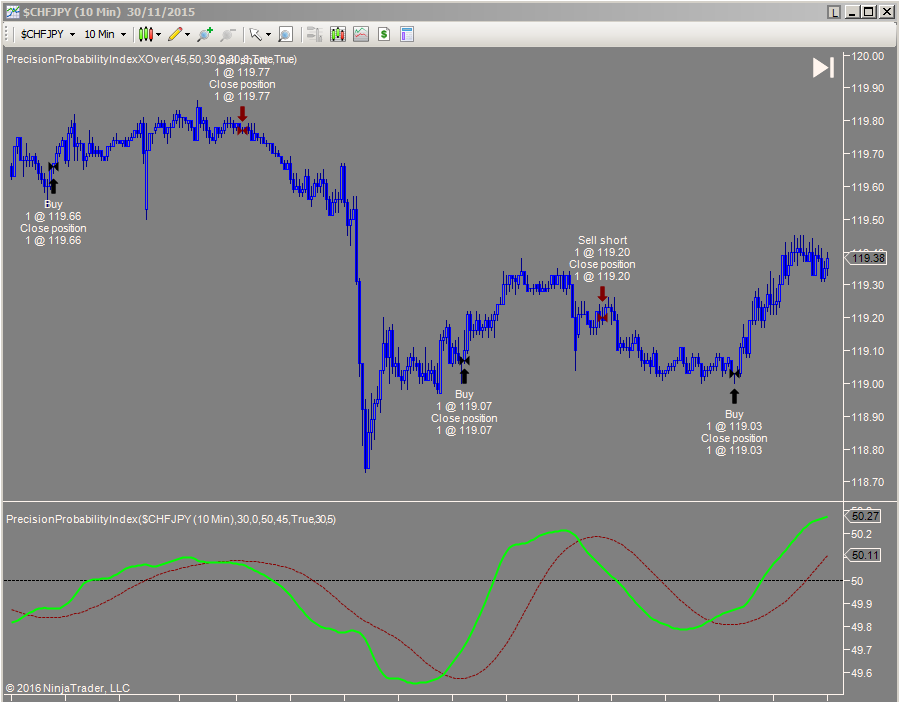Expand the cursor tool dropdown arrow
The width and height of the screenshot is (899, 702).
coord(269,34)
